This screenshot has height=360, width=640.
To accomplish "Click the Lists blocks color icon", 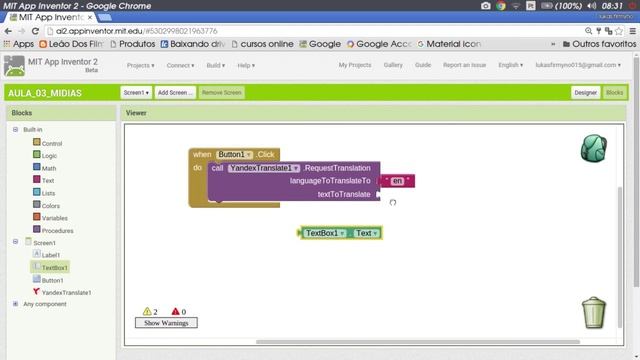I will (x=37, y=192).
